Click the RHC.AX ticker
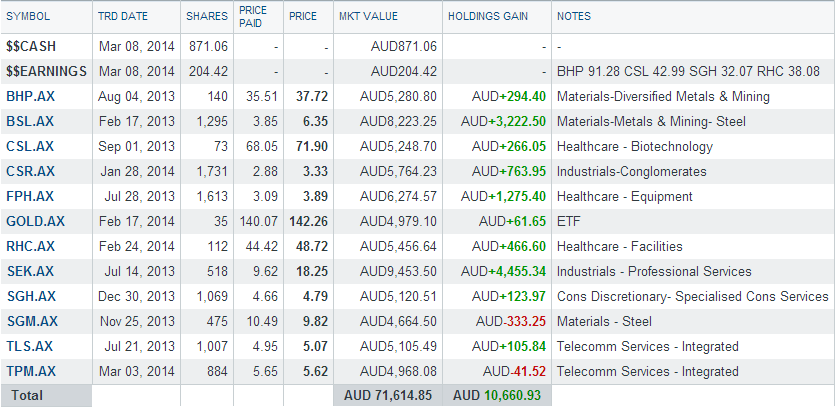835x407 pixels. pyautogui.click(x=31, y=246)
